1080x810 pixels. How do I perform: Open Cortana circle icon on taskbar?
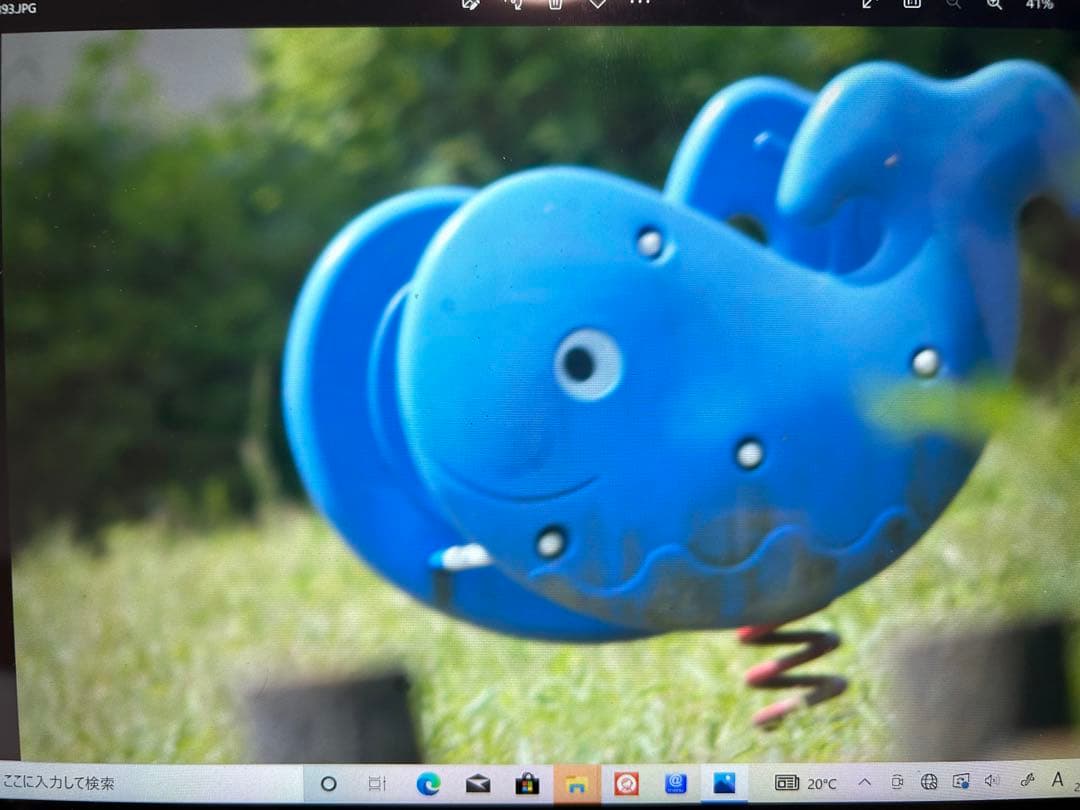tap(328, 784)
